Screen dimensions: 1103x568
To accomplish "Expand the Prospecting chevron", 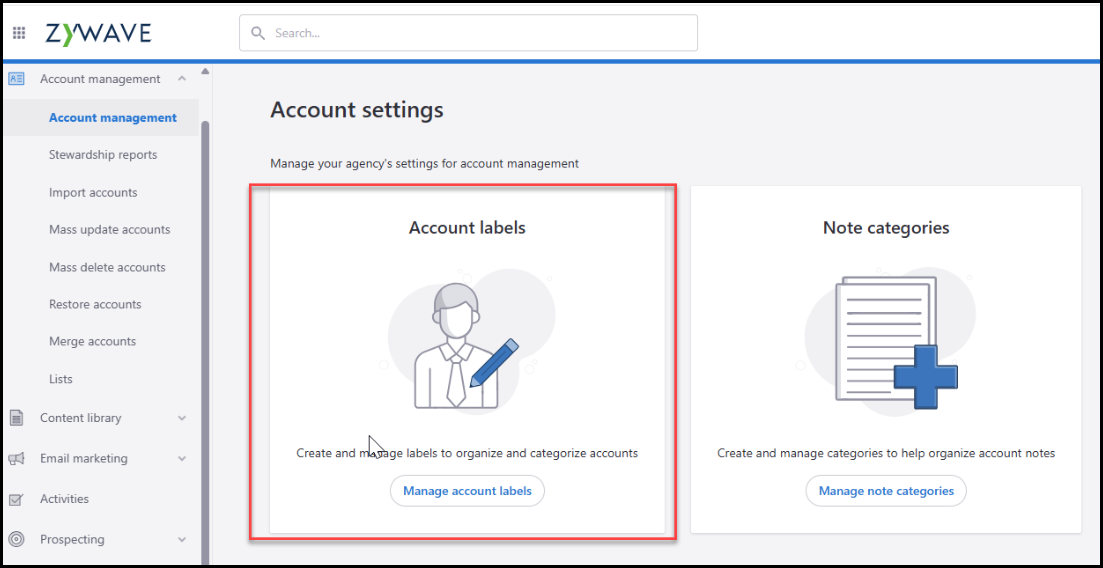I will 182,540.
